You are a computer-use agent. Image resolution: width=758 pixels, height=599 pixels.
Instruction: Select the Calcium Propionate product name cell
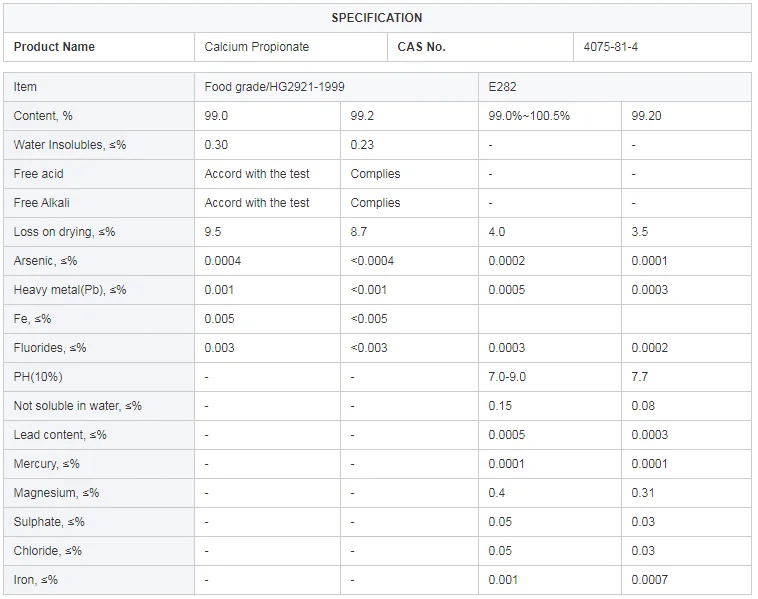tap(257, 47)
